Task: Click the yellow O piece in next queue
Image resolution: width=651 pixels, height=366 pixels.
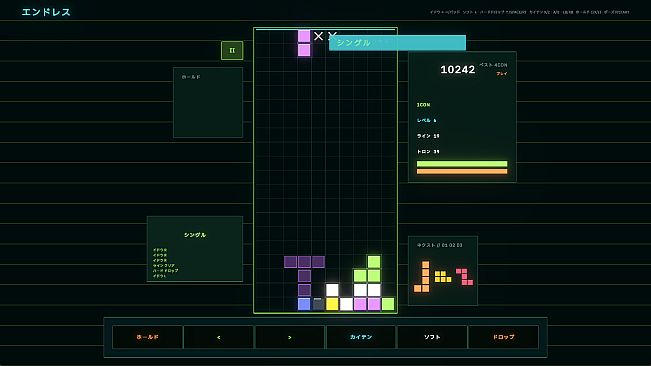Action: click(443, 277)
